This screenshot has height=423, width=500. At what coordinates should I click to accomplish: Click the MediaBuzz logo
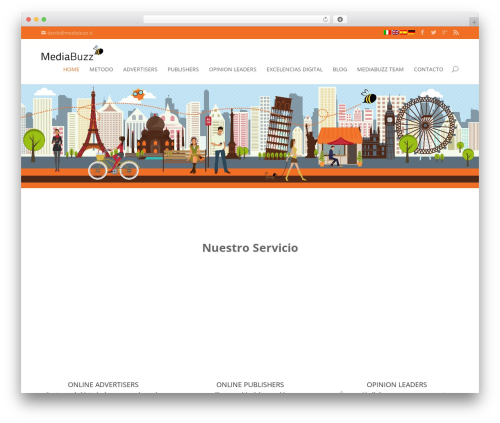(x=72, y=54)
